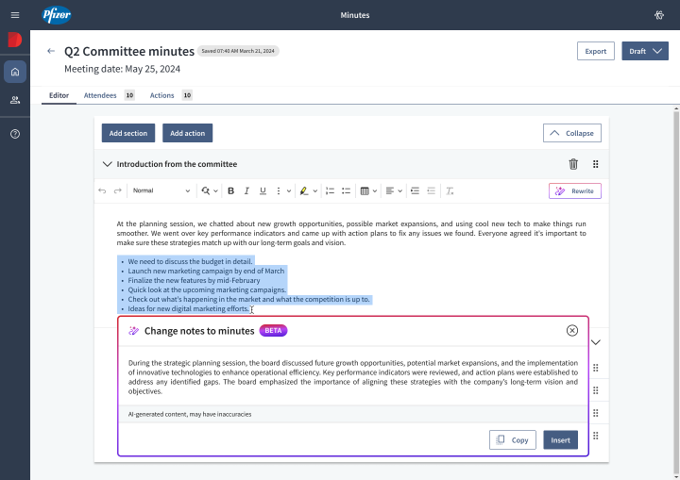Apply bold formatting
This screenshot has height=480, width=680.
click(231, 191)
